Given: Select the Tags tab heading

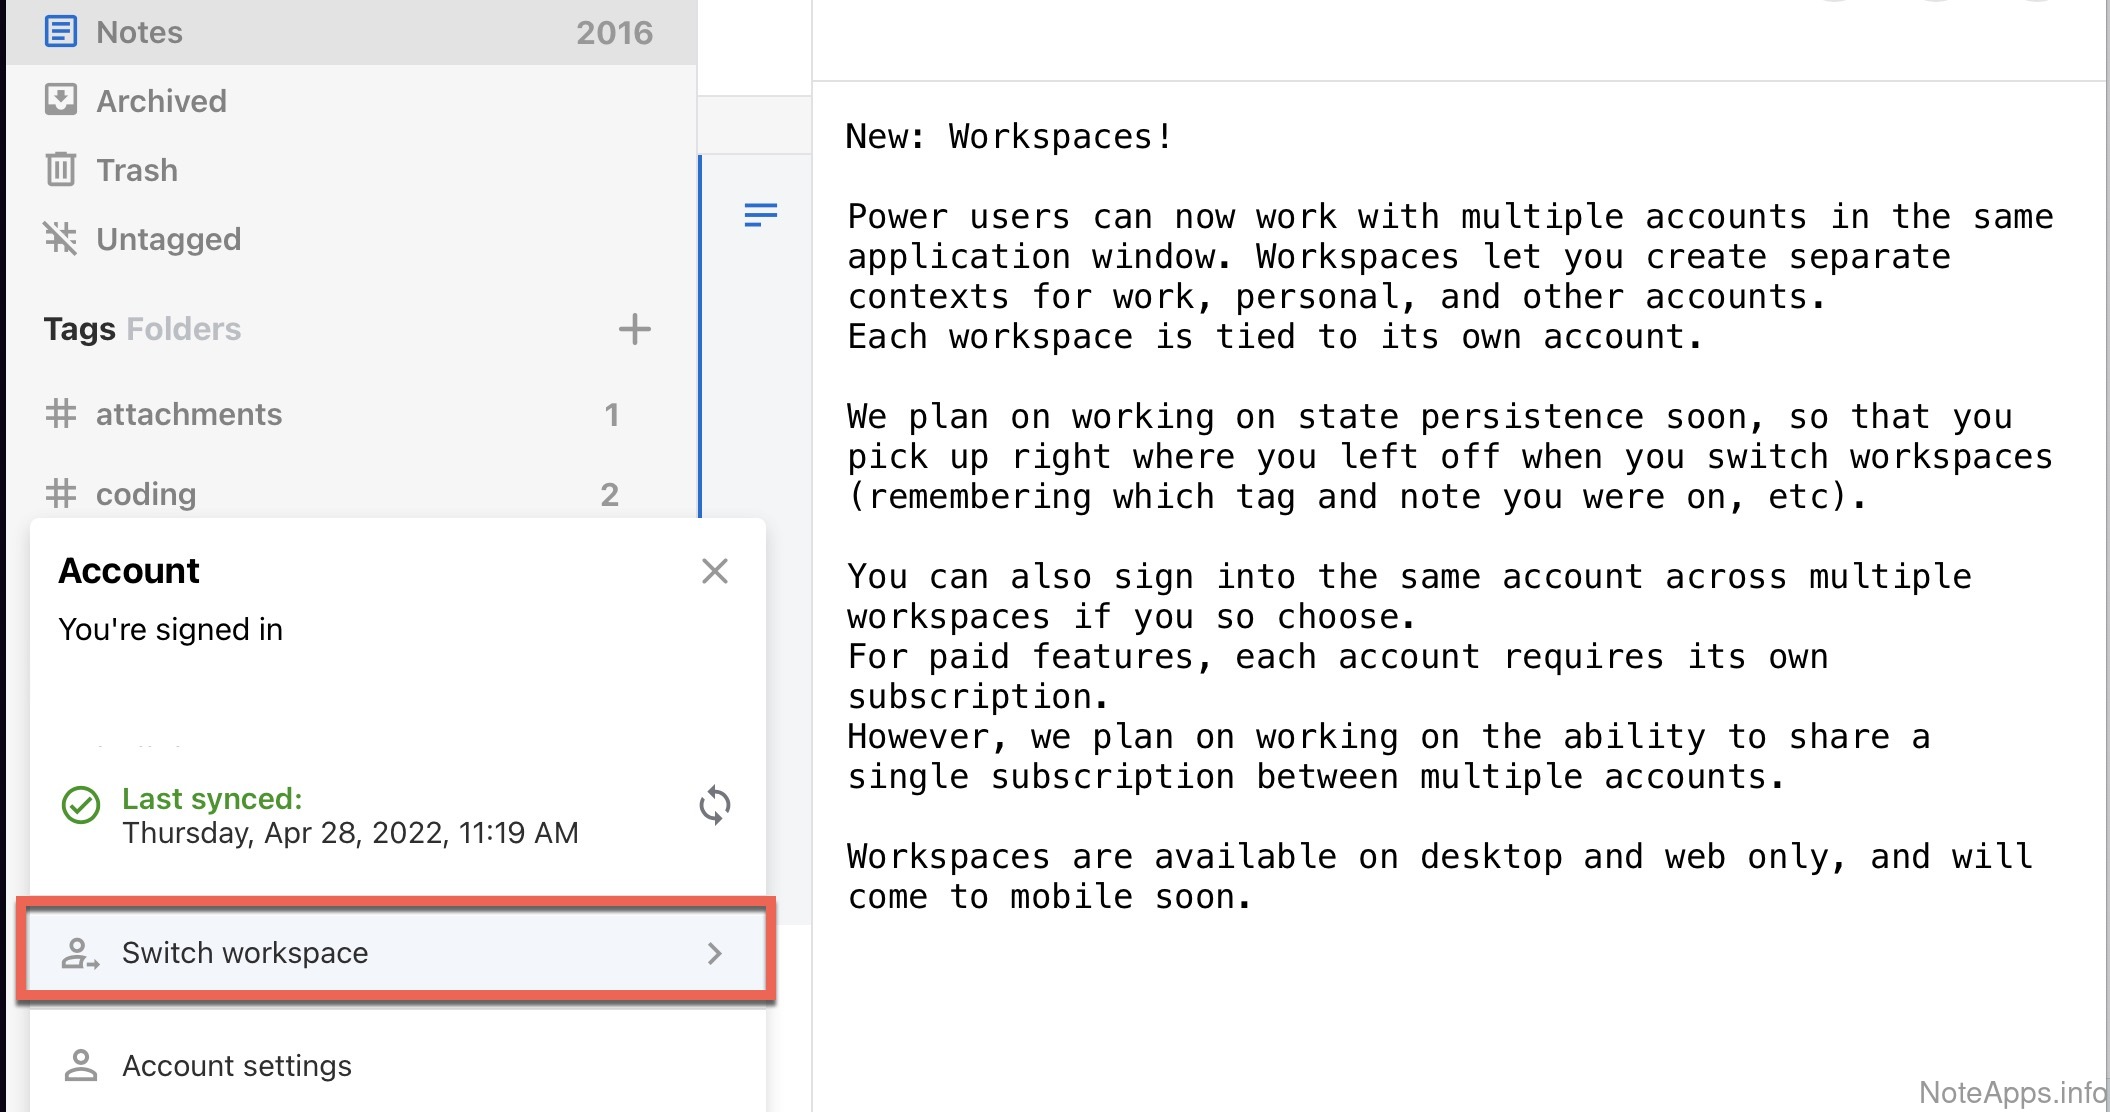Looking at the screenshot, I should (x=79, y=329).
